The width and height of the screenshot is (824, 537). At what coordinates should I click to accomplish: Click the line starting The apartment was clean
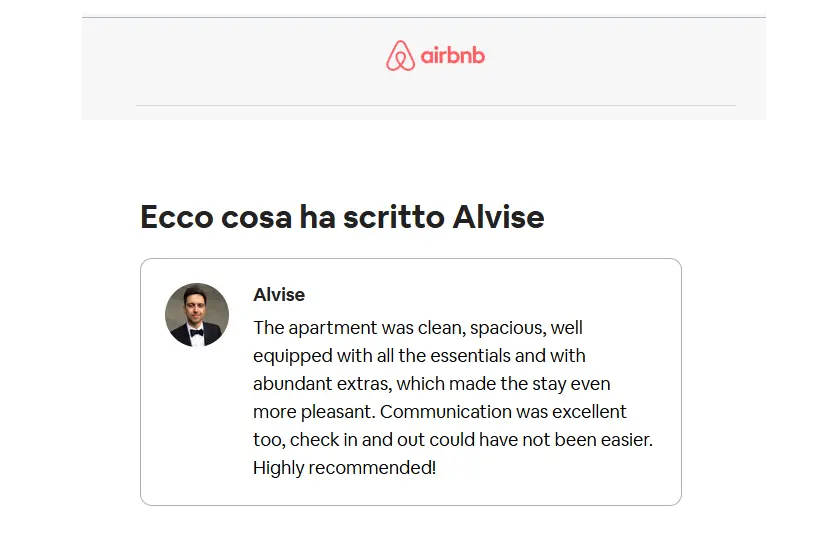pyautogui.click(x=418, y=328)
